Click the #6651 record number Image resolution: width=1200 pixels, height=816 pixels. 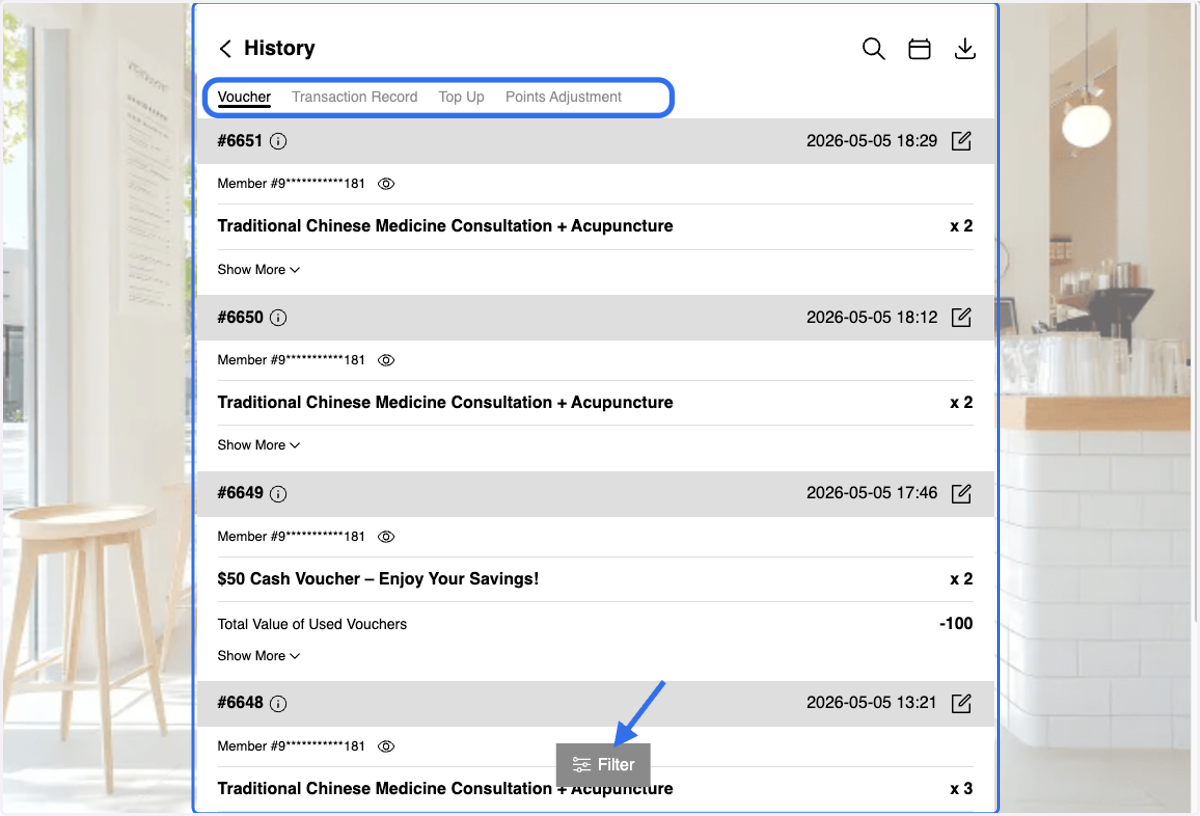click(x=240, y=141)
